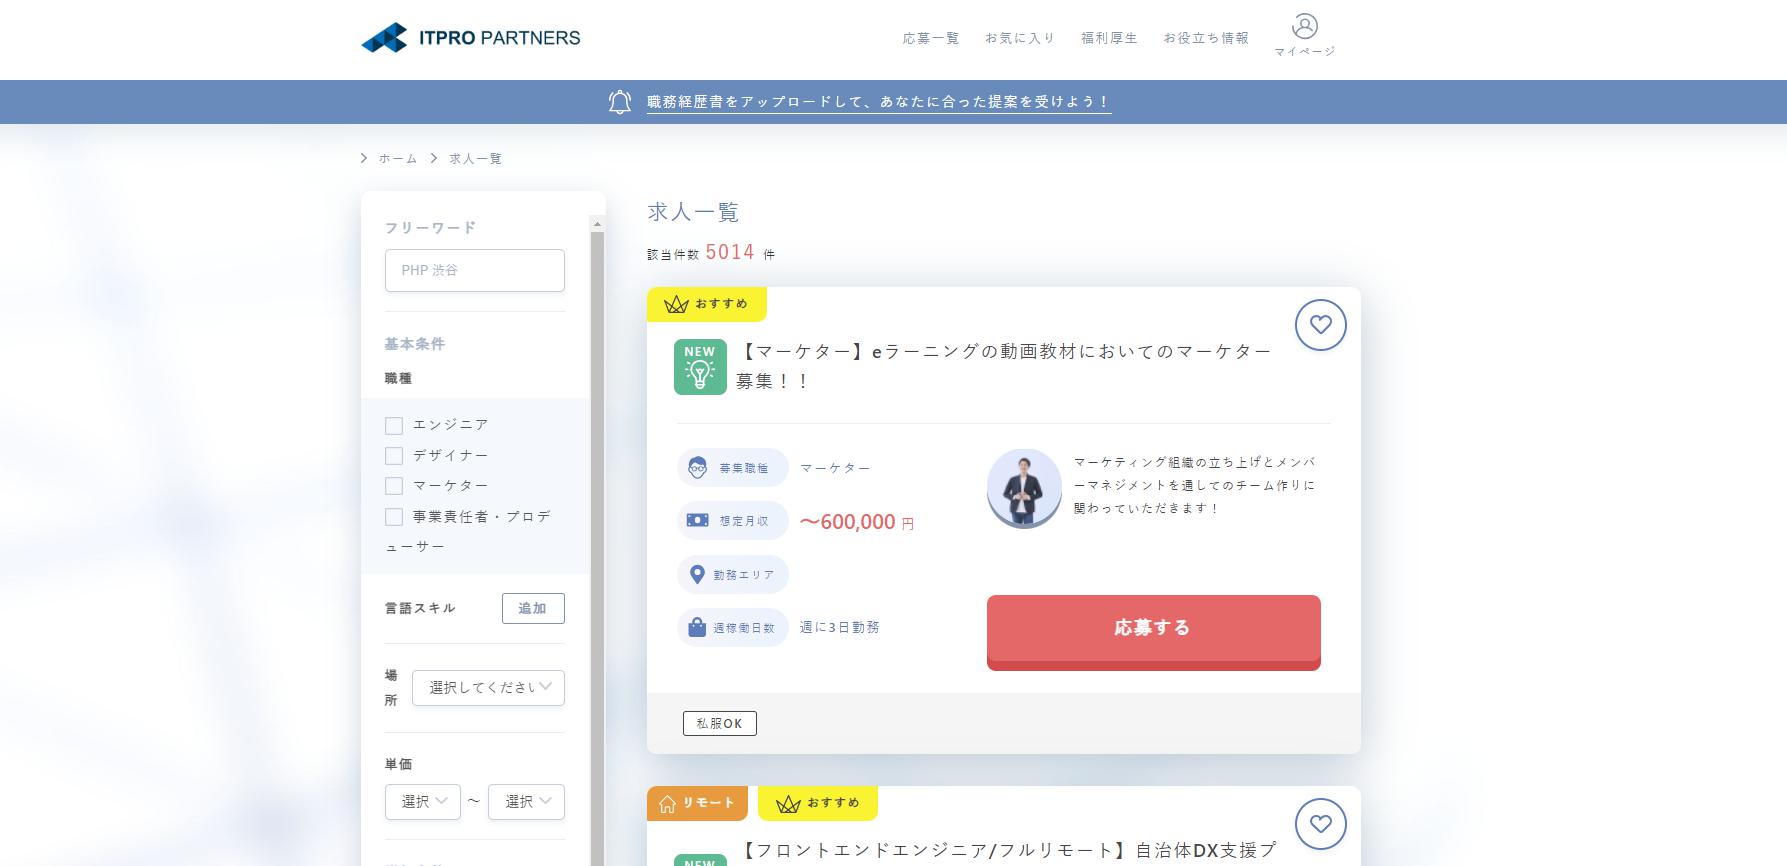Image resolution: width=1787 pixels, height=866 pixels.
Task: Click the 想定月収 money icon label
Action: 733,521
